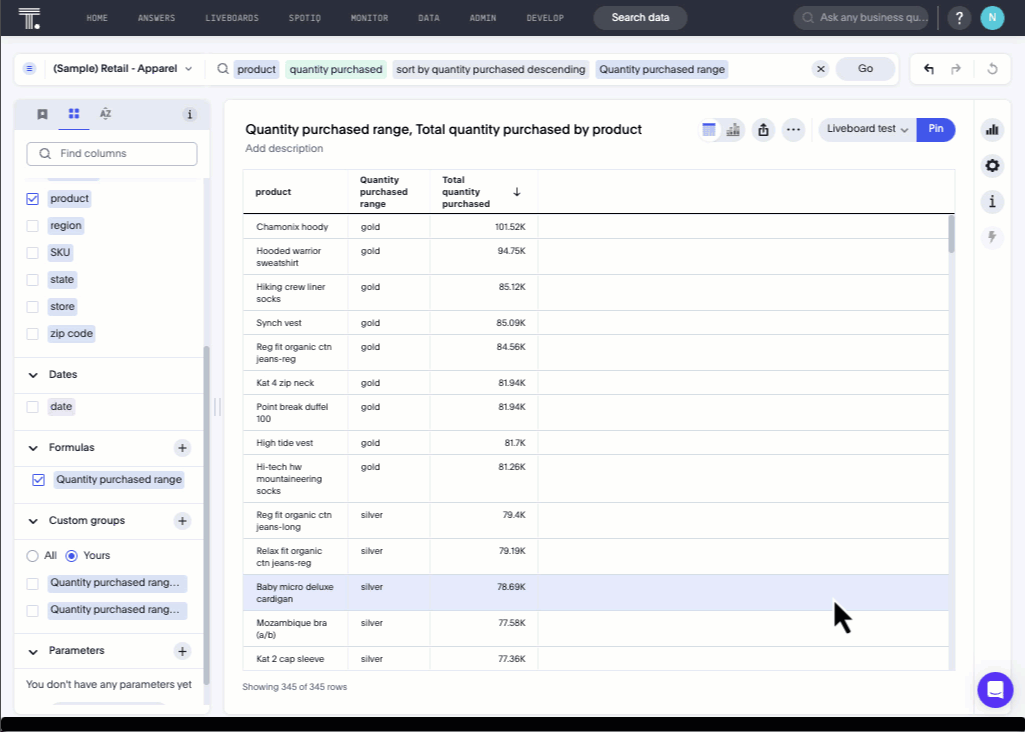The height and width of the screenshot is (732, 1025).
Task: Click the more options ellipsis
Action: (793, 130)
